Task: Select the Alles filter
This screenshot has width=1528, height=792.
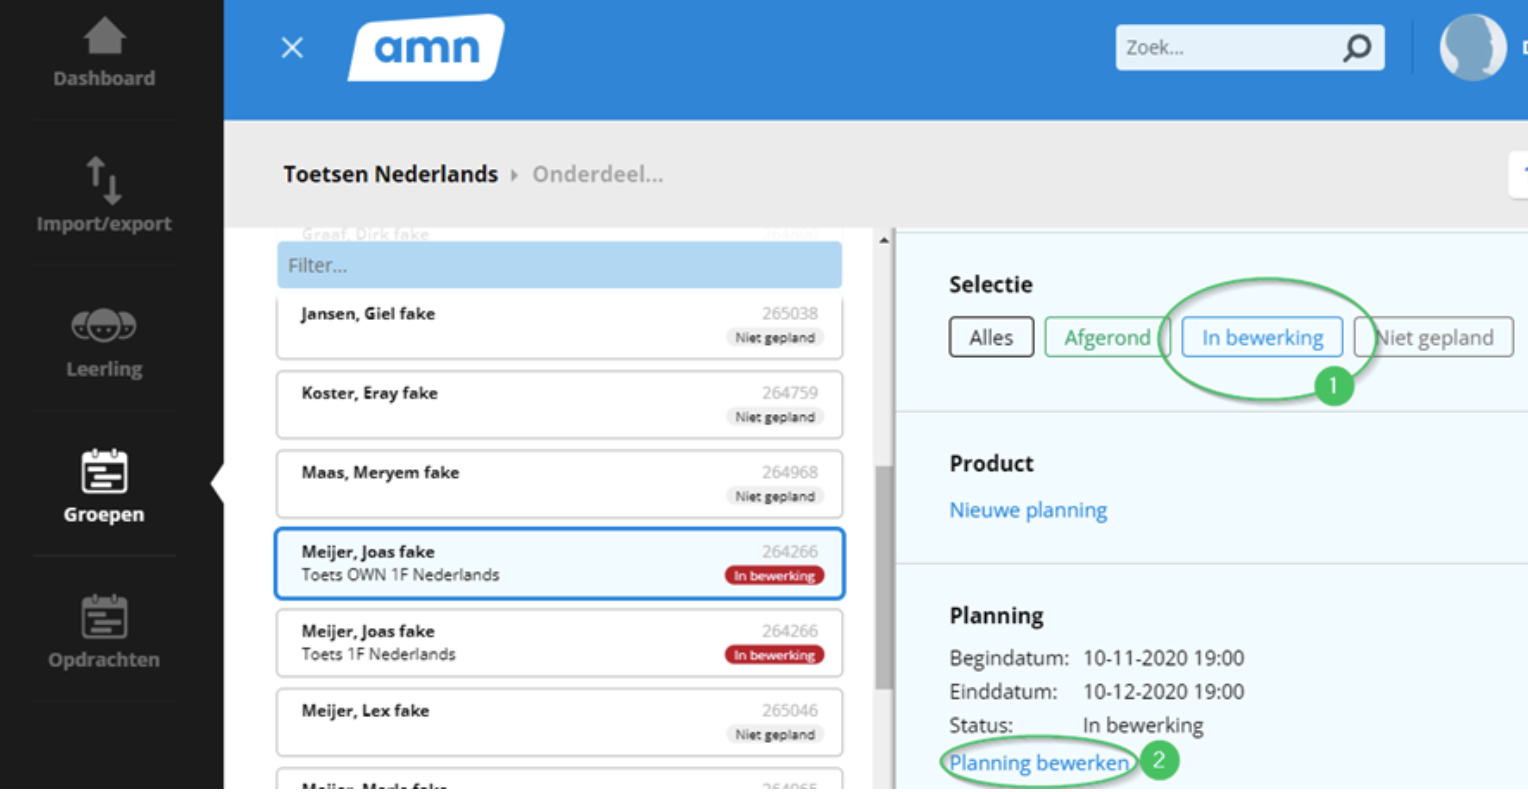Action: point(991,338)
